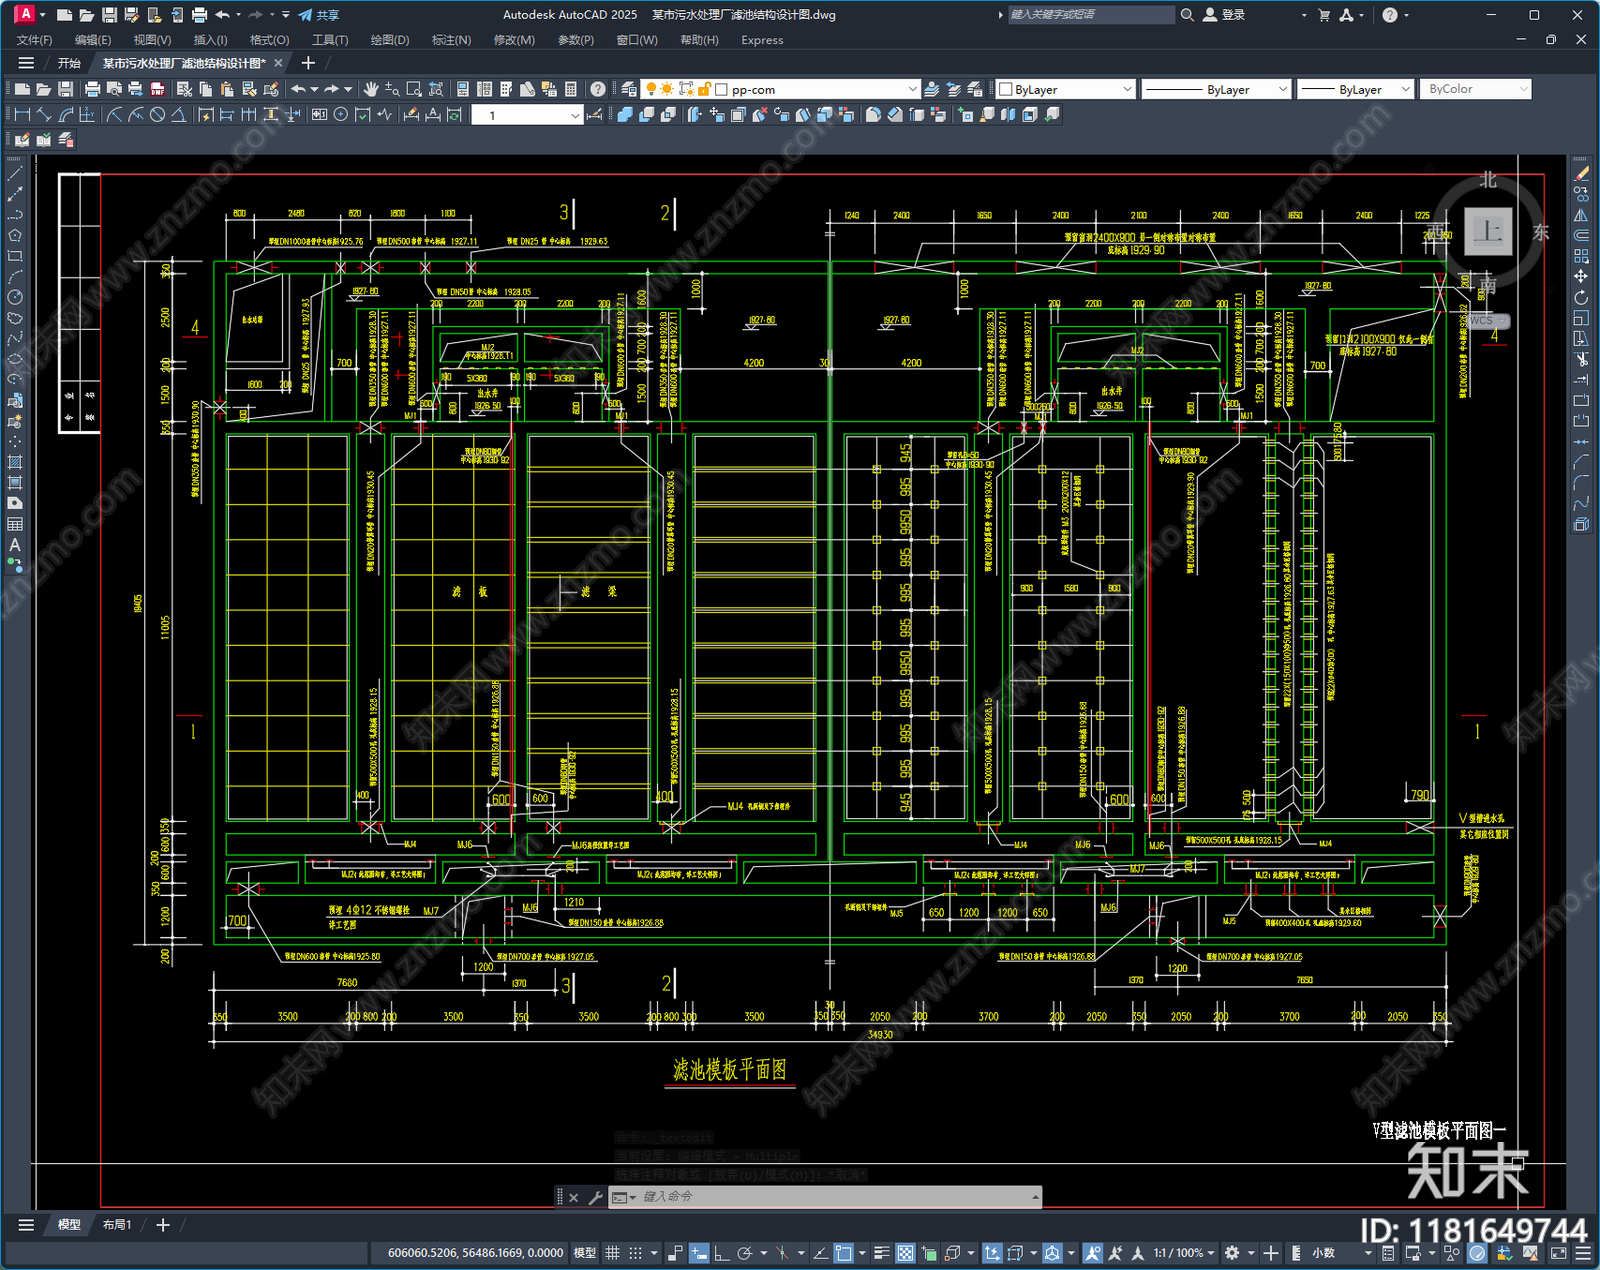This screenshot has height=1270, width=1600.
Task: Select the Diameter Dimension tool
Action: (157, 115)
